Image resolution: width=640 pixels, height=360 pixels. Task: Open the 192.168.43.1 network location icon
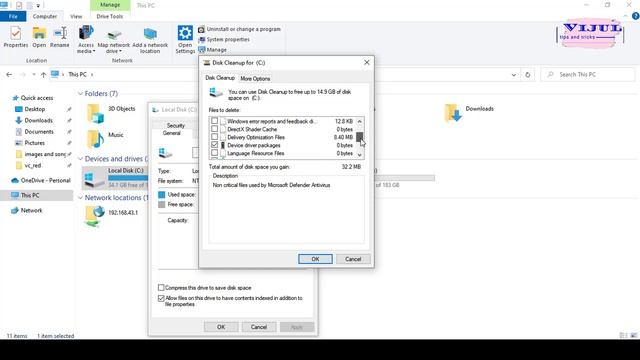pos(95,216)
